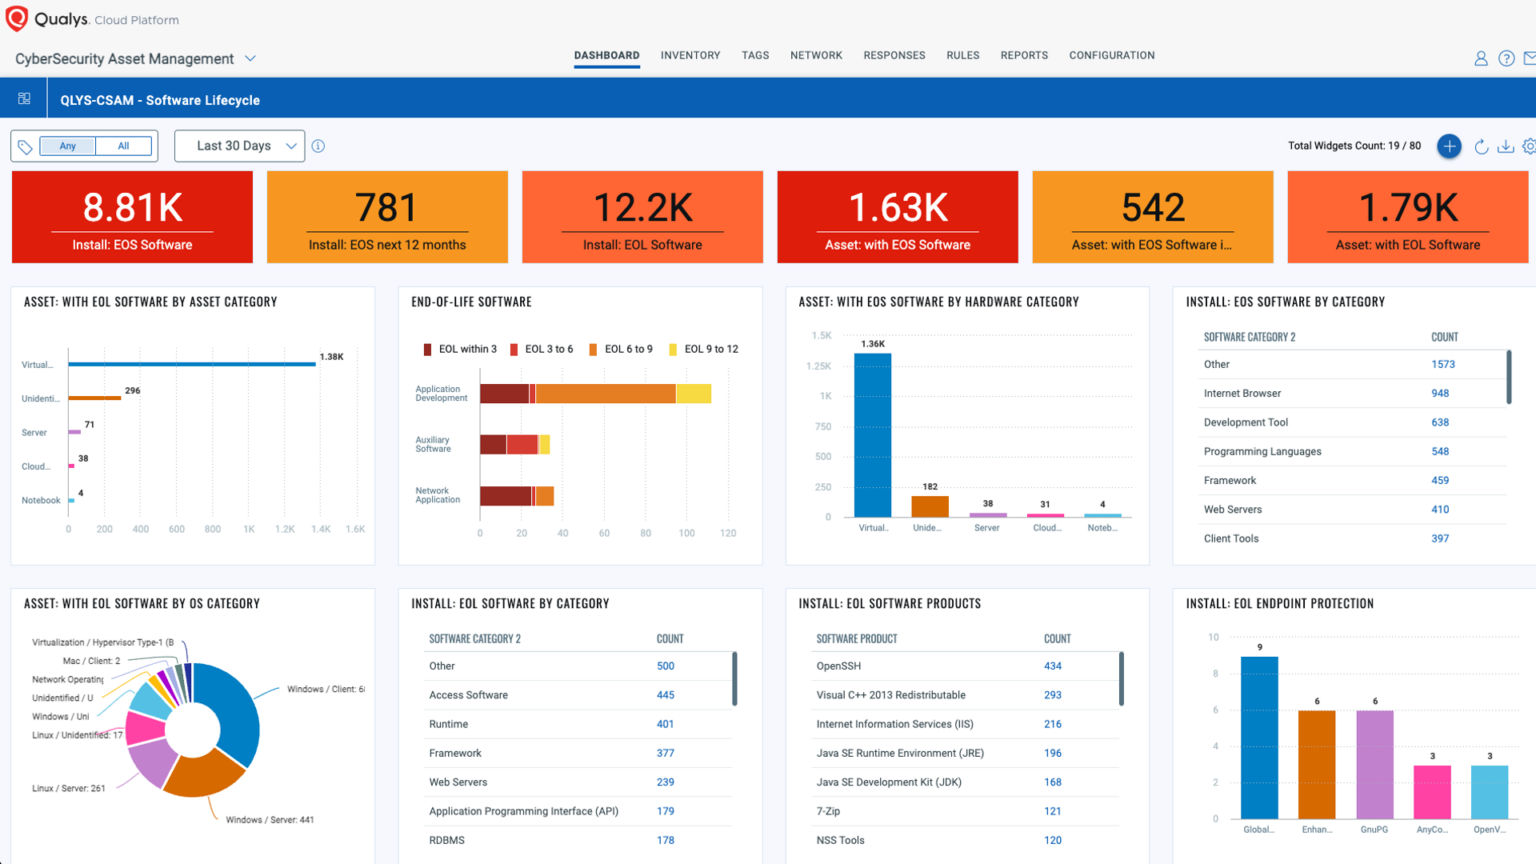
Task: Click the user profile icon
Action: (x=1481, y=58)
